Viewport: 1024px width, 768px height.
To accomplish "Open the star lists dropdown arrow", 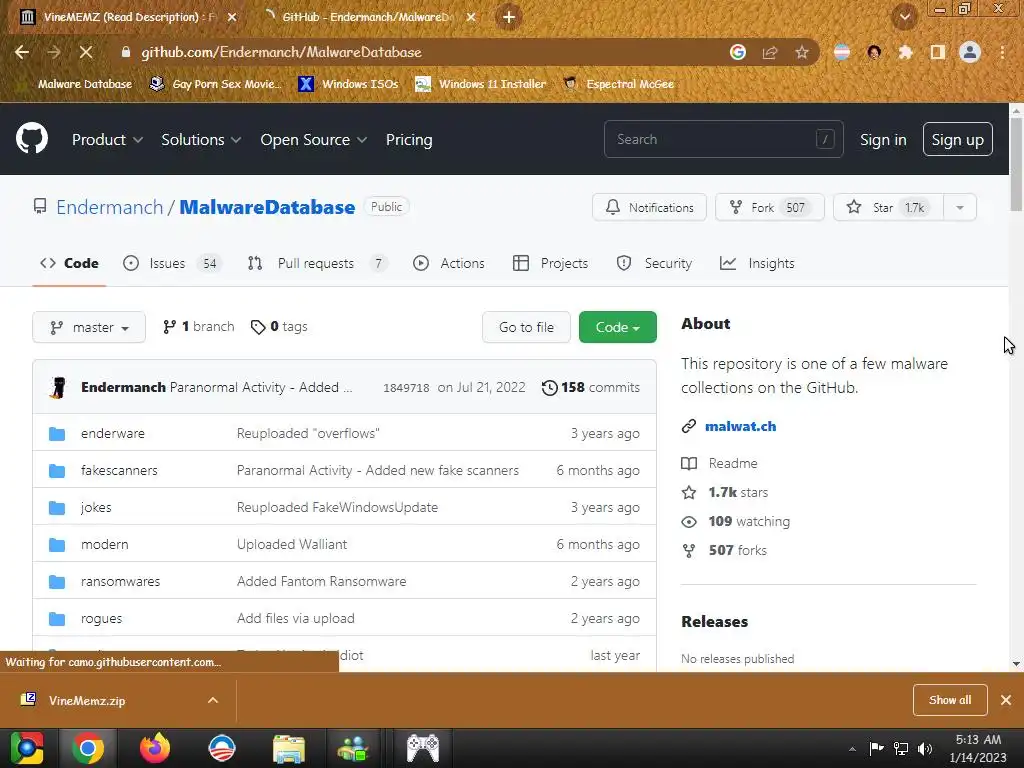I will click(960, 207).
